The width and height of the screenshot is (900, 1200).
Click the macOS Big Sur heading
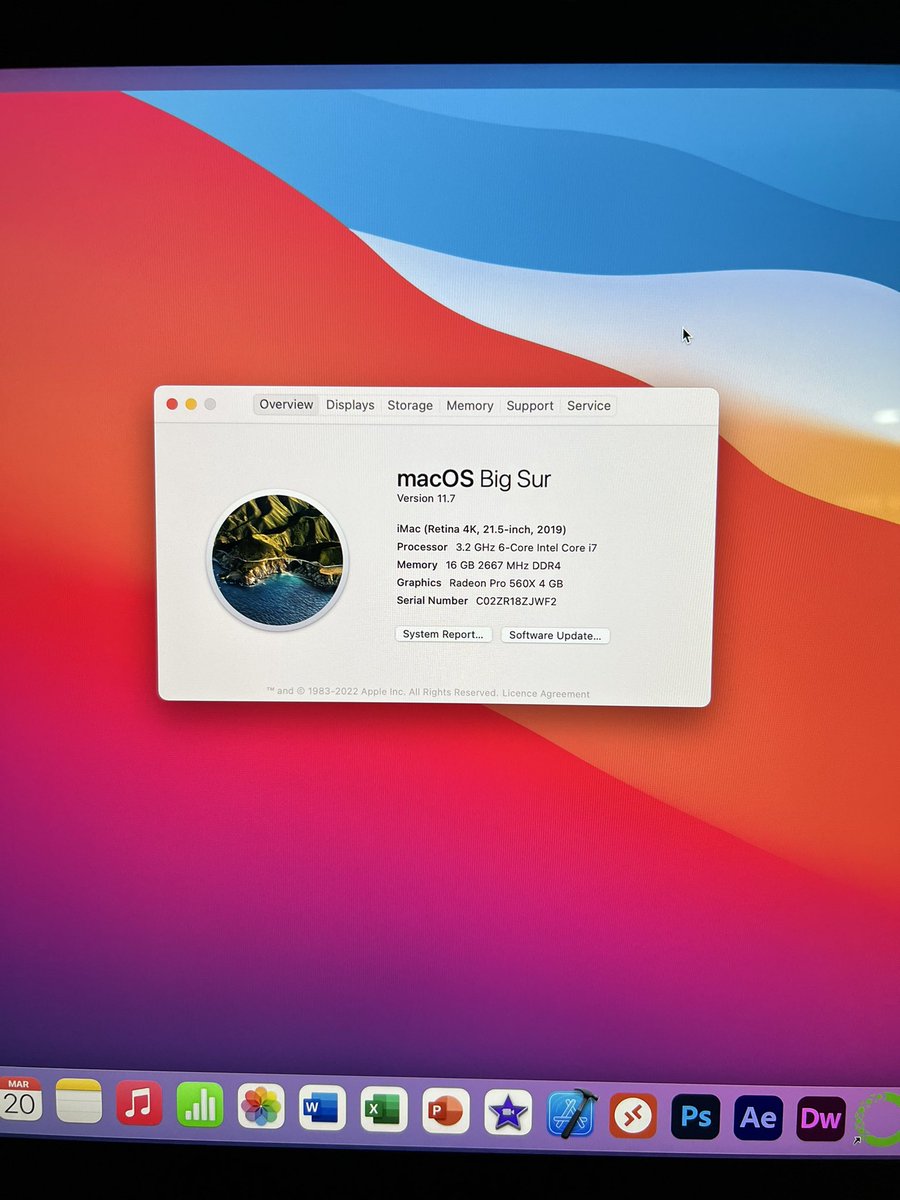click(x=474, y=478)
